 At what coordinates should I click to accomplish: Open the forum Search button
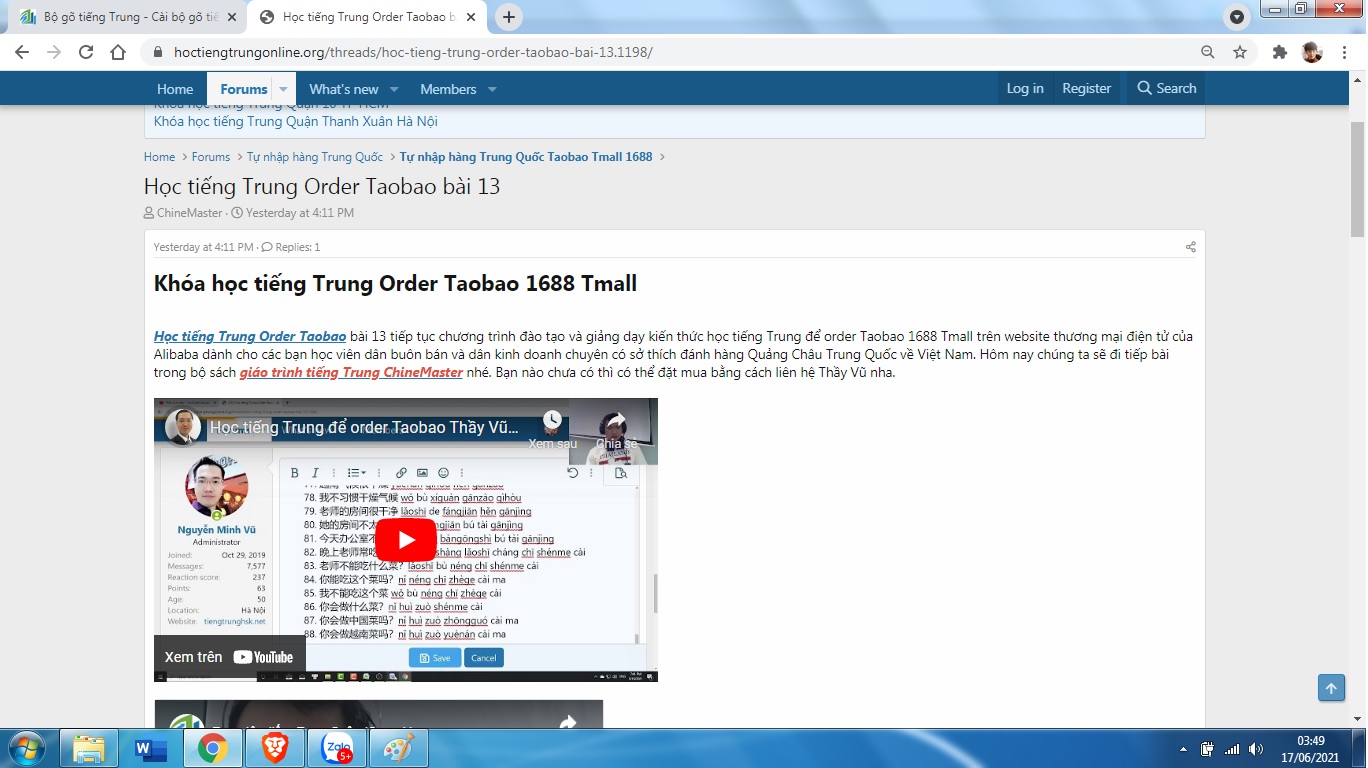[1166, 89]
